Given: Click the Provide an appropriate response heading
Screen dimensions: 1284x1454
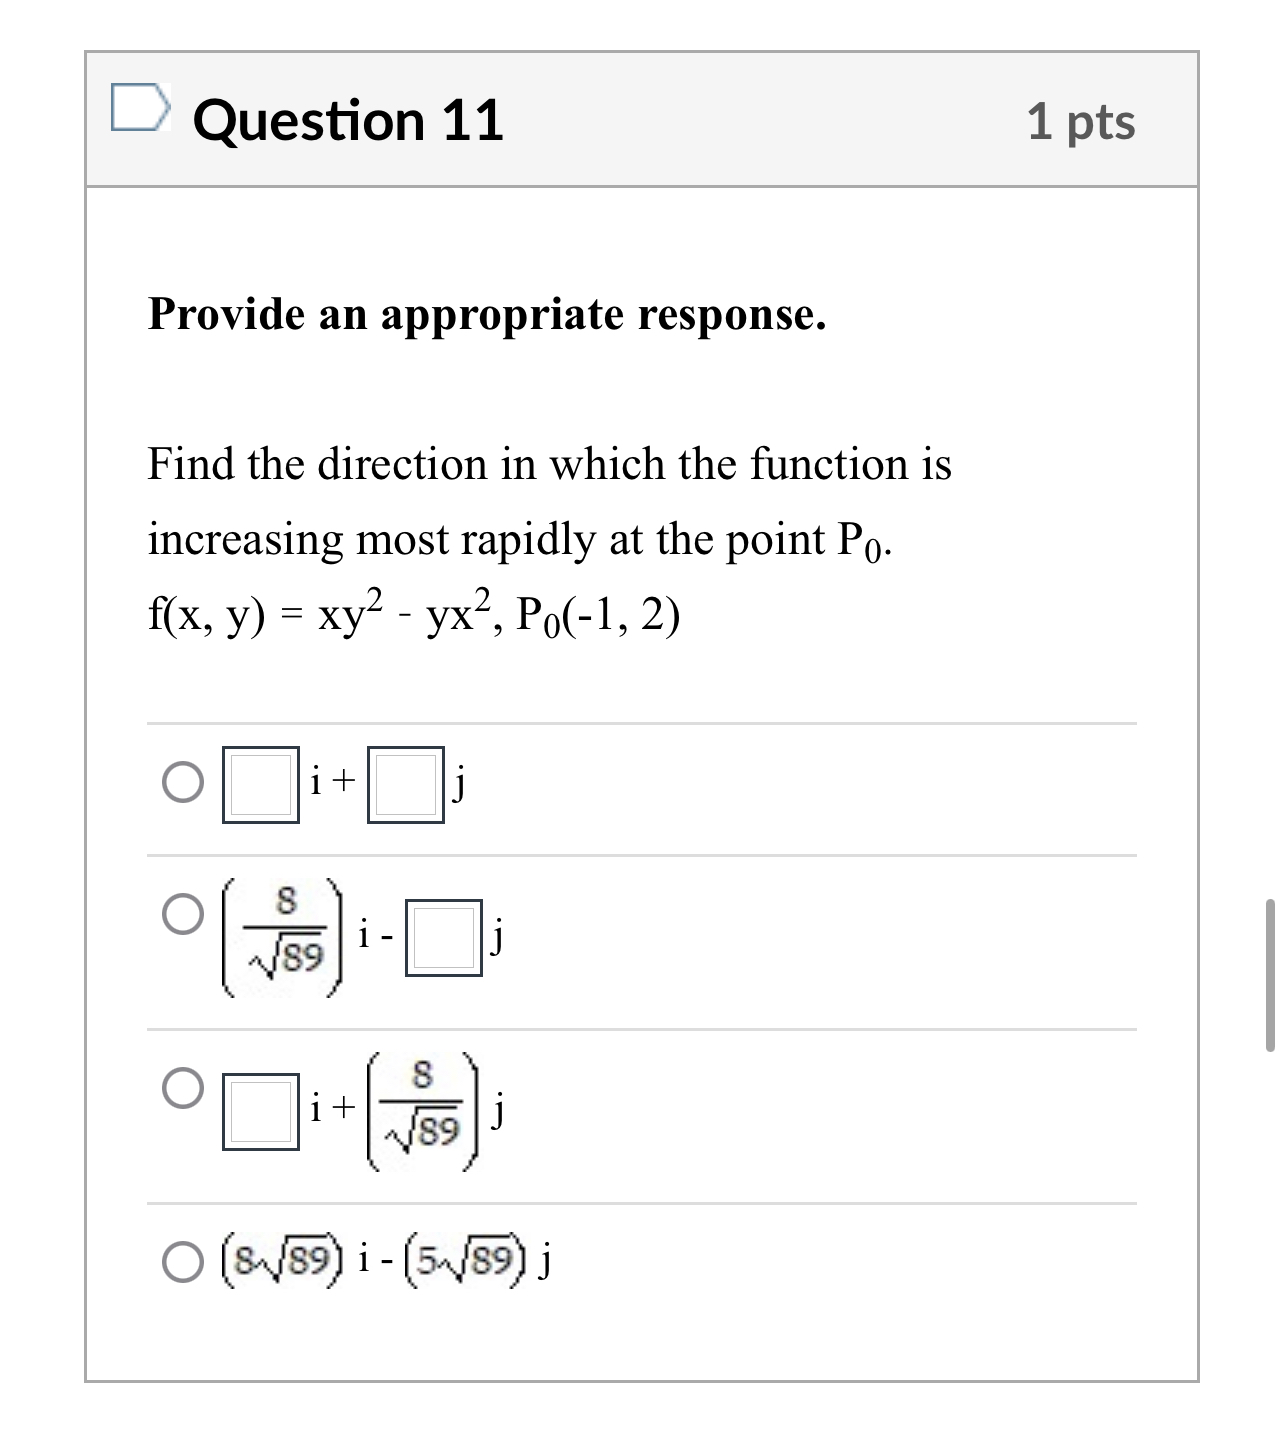Looking at the screenshot, I should click(x=485, y=315).
